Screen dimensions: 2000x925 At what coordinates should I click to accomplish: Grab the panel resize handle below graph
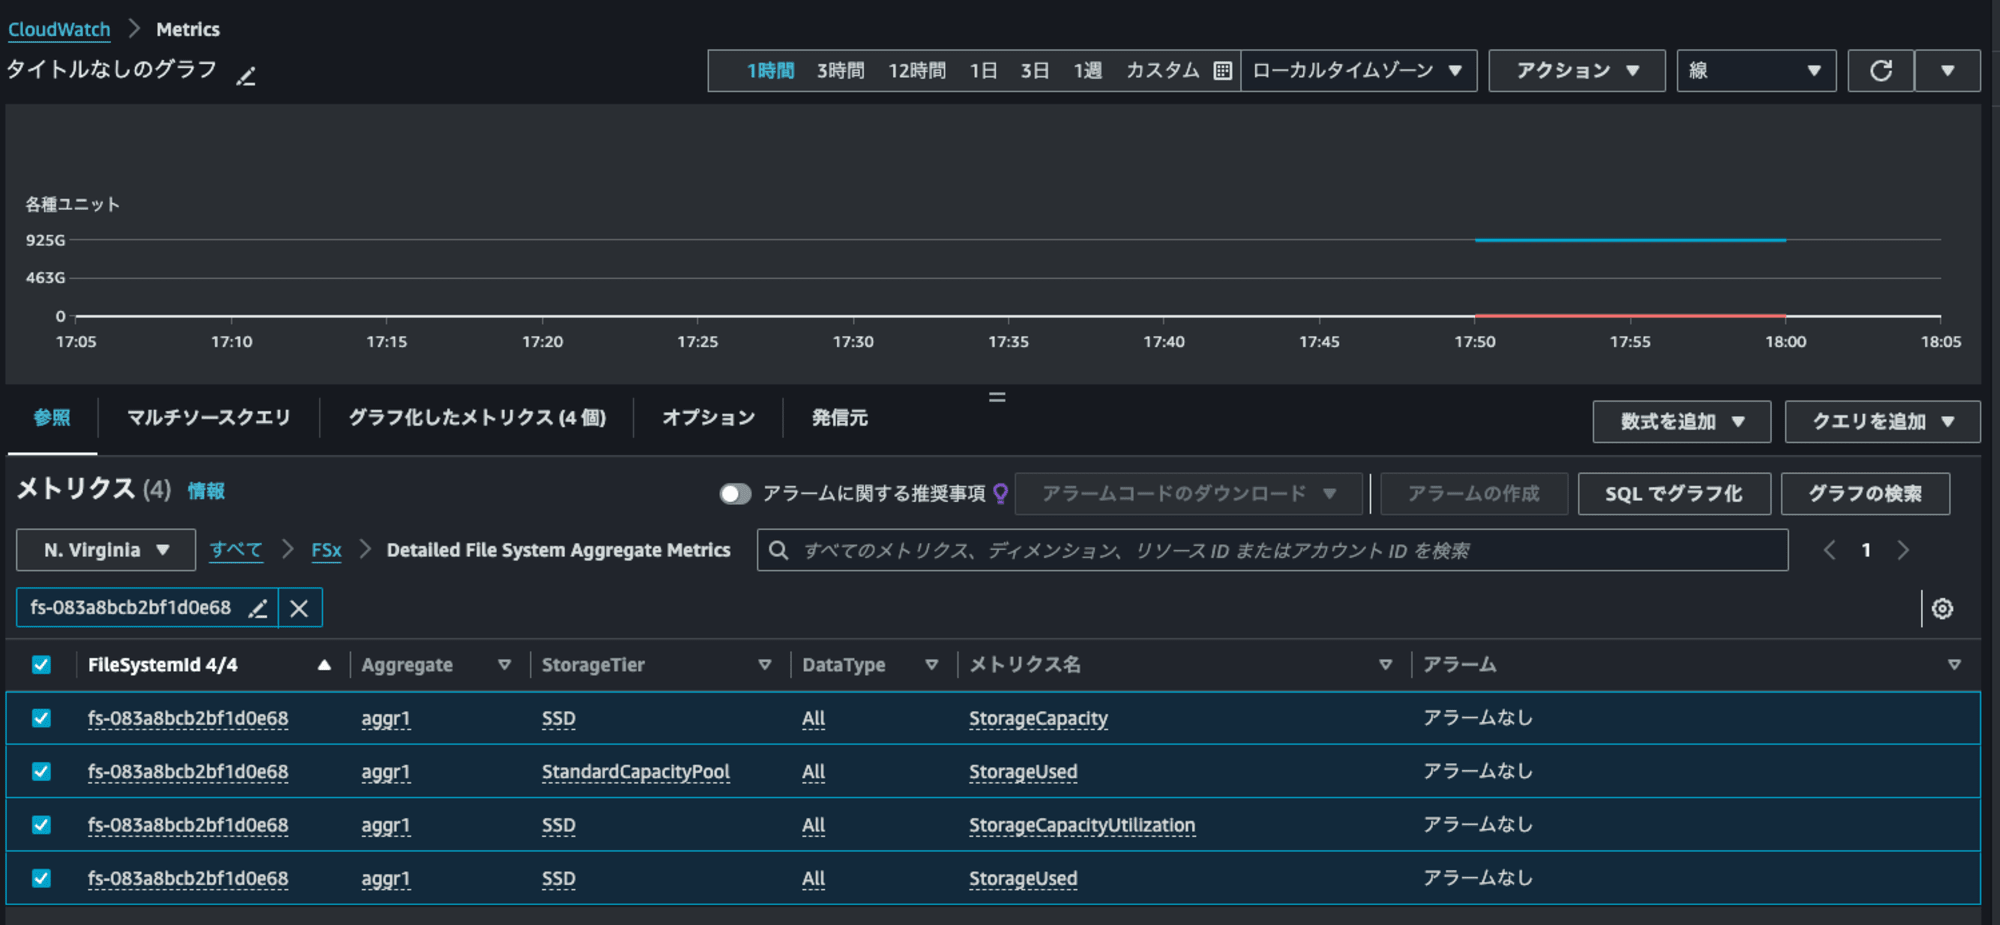[997, 397]
